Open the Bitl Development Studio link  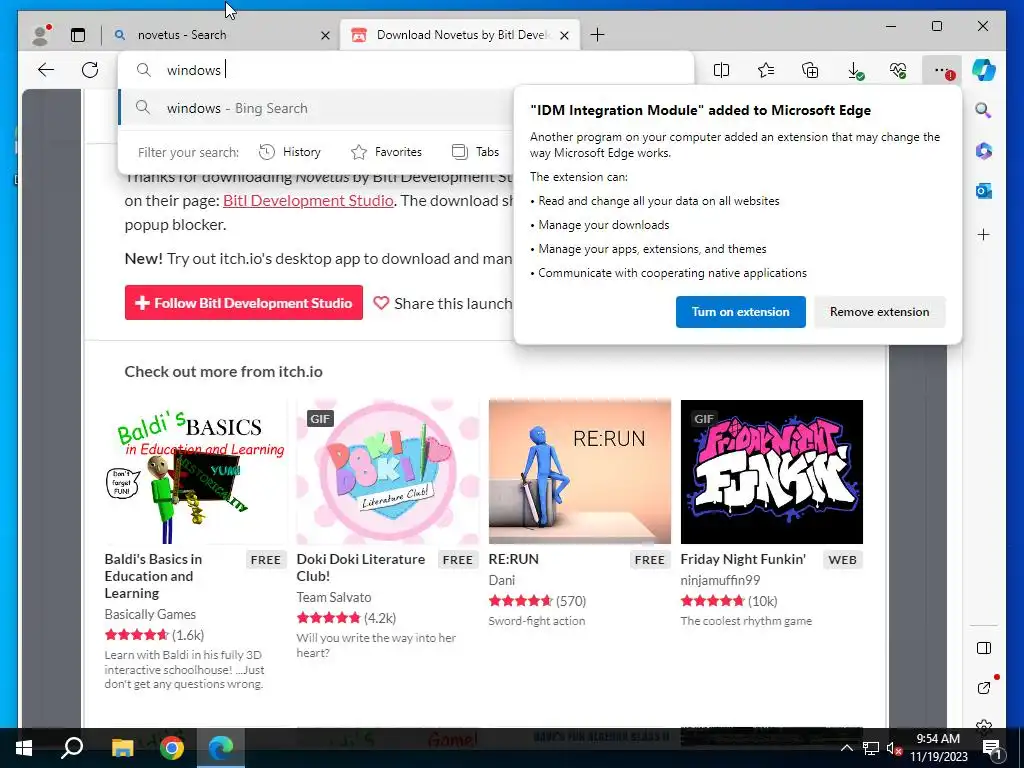[308, 200]
